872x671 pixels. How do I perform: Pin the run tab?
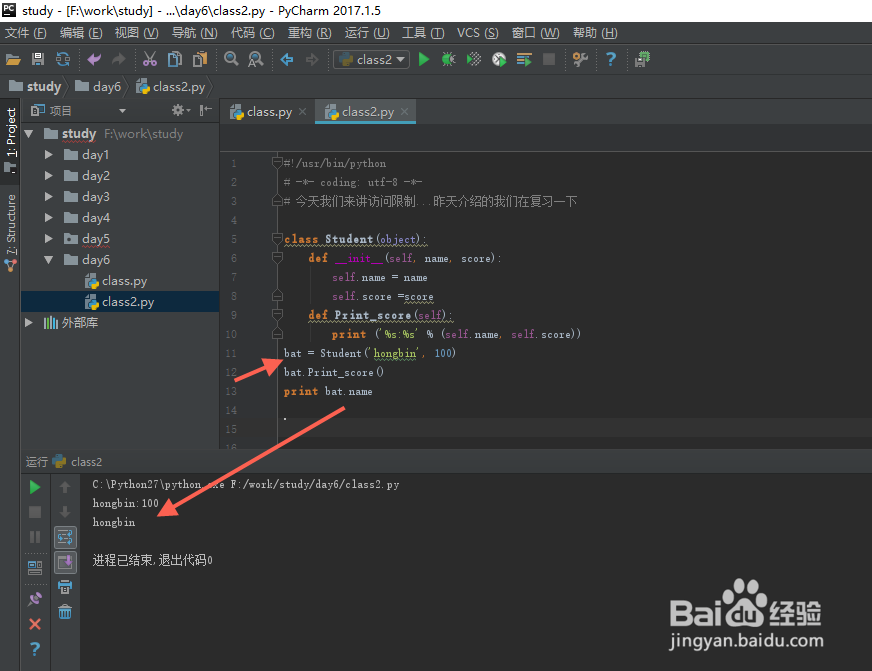(x=34, y=599)
